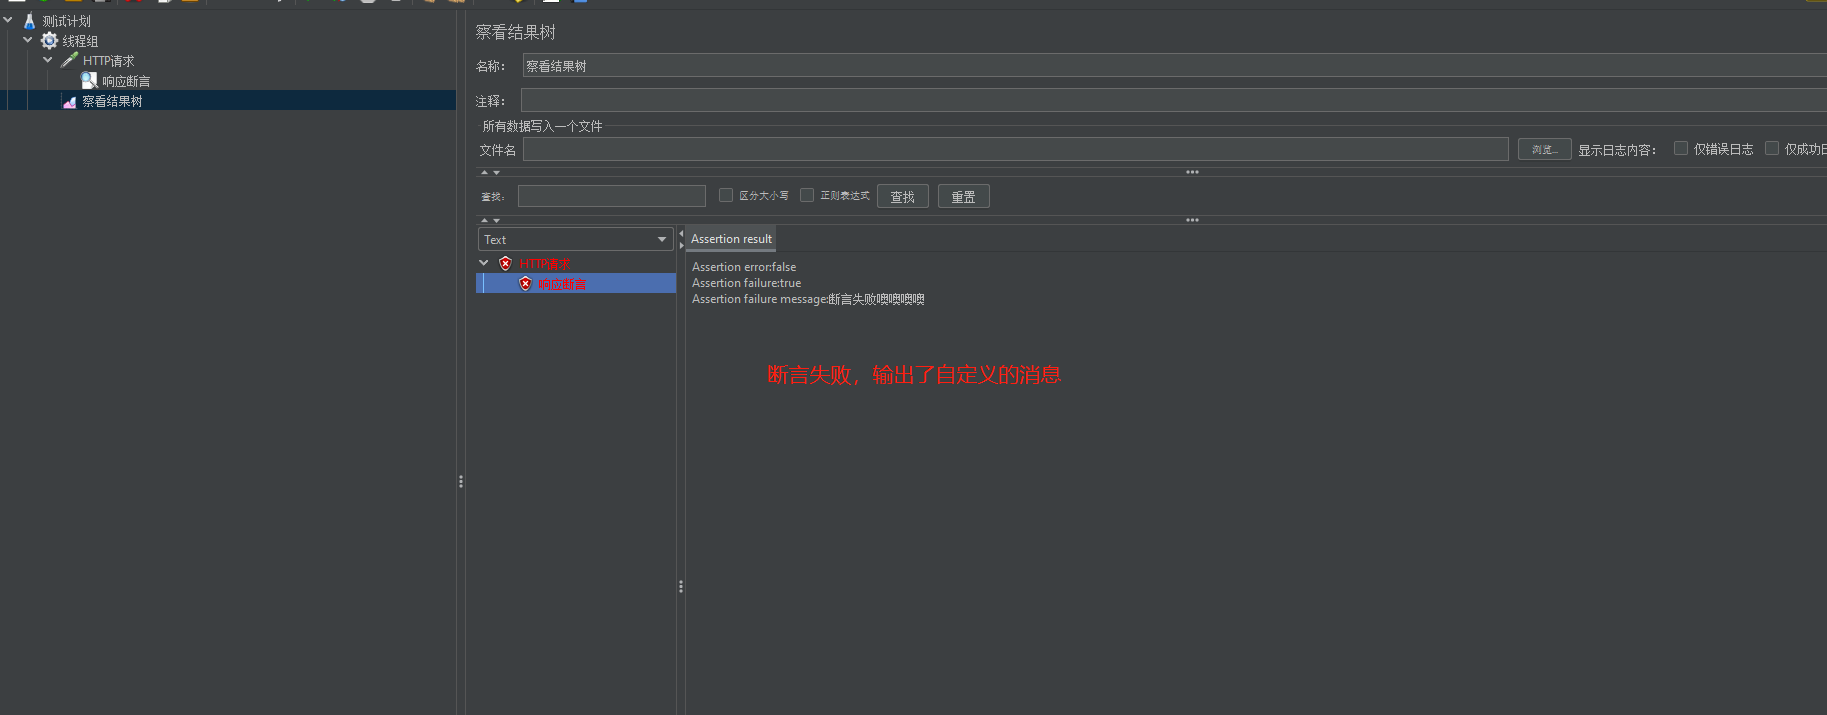This screenshot has height=715, width=1827.
Task: Select the HTTP请求 pipette icon in the test plan tree
Action: point(69,61)
